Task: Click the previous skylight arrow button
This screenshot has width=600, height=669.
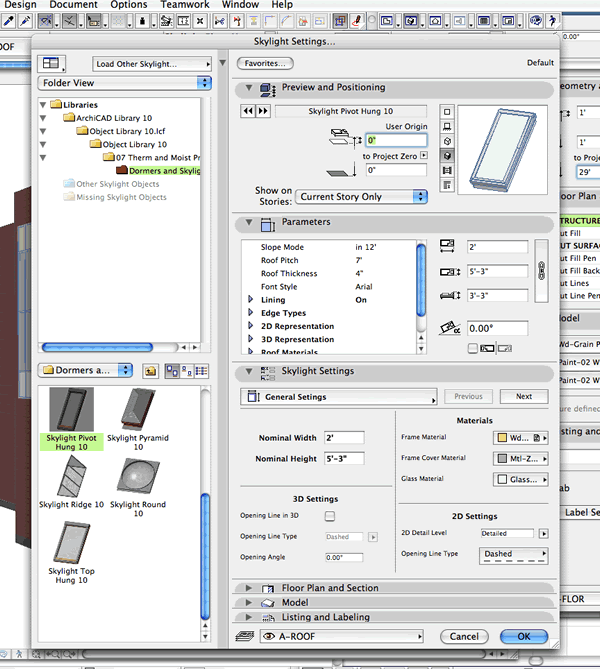Action: [x=248, y=111]
